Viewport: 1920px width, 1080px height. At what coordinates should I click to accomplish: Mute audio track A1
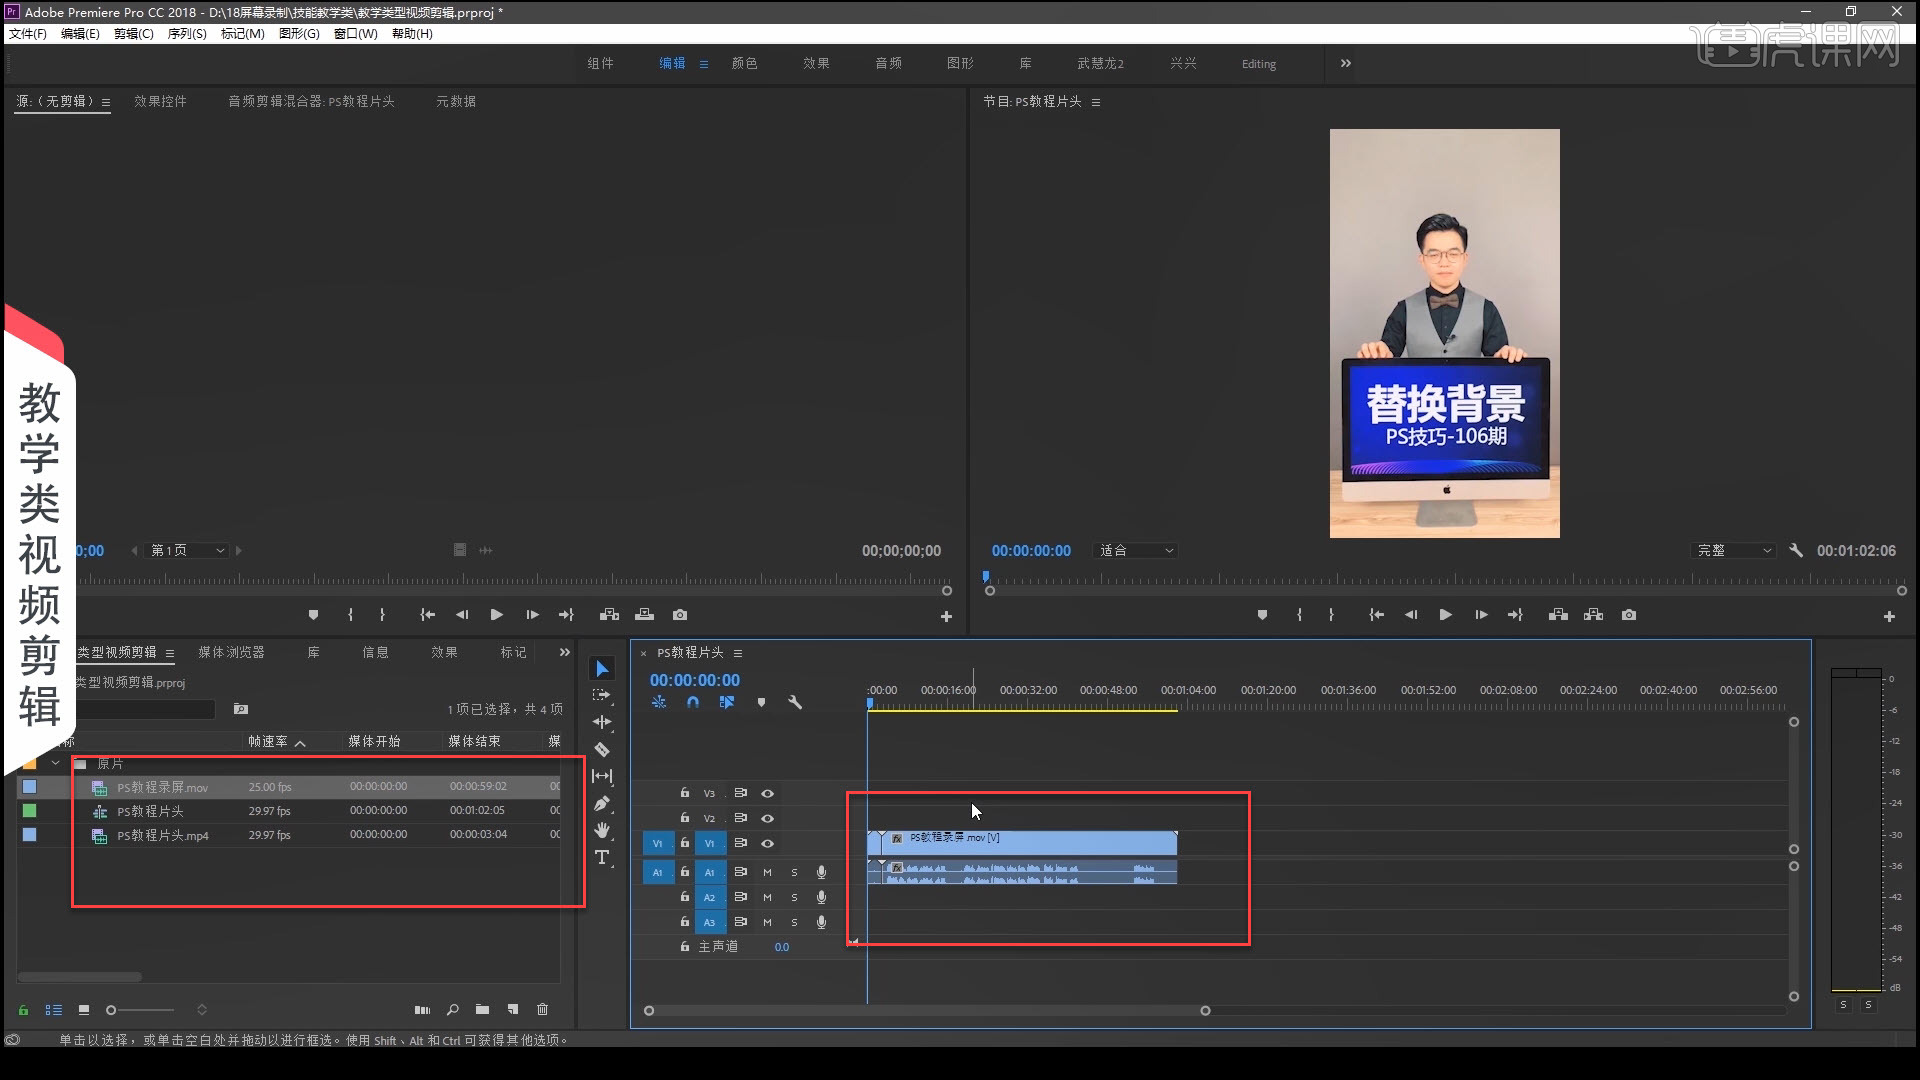(x=767, y=872)
